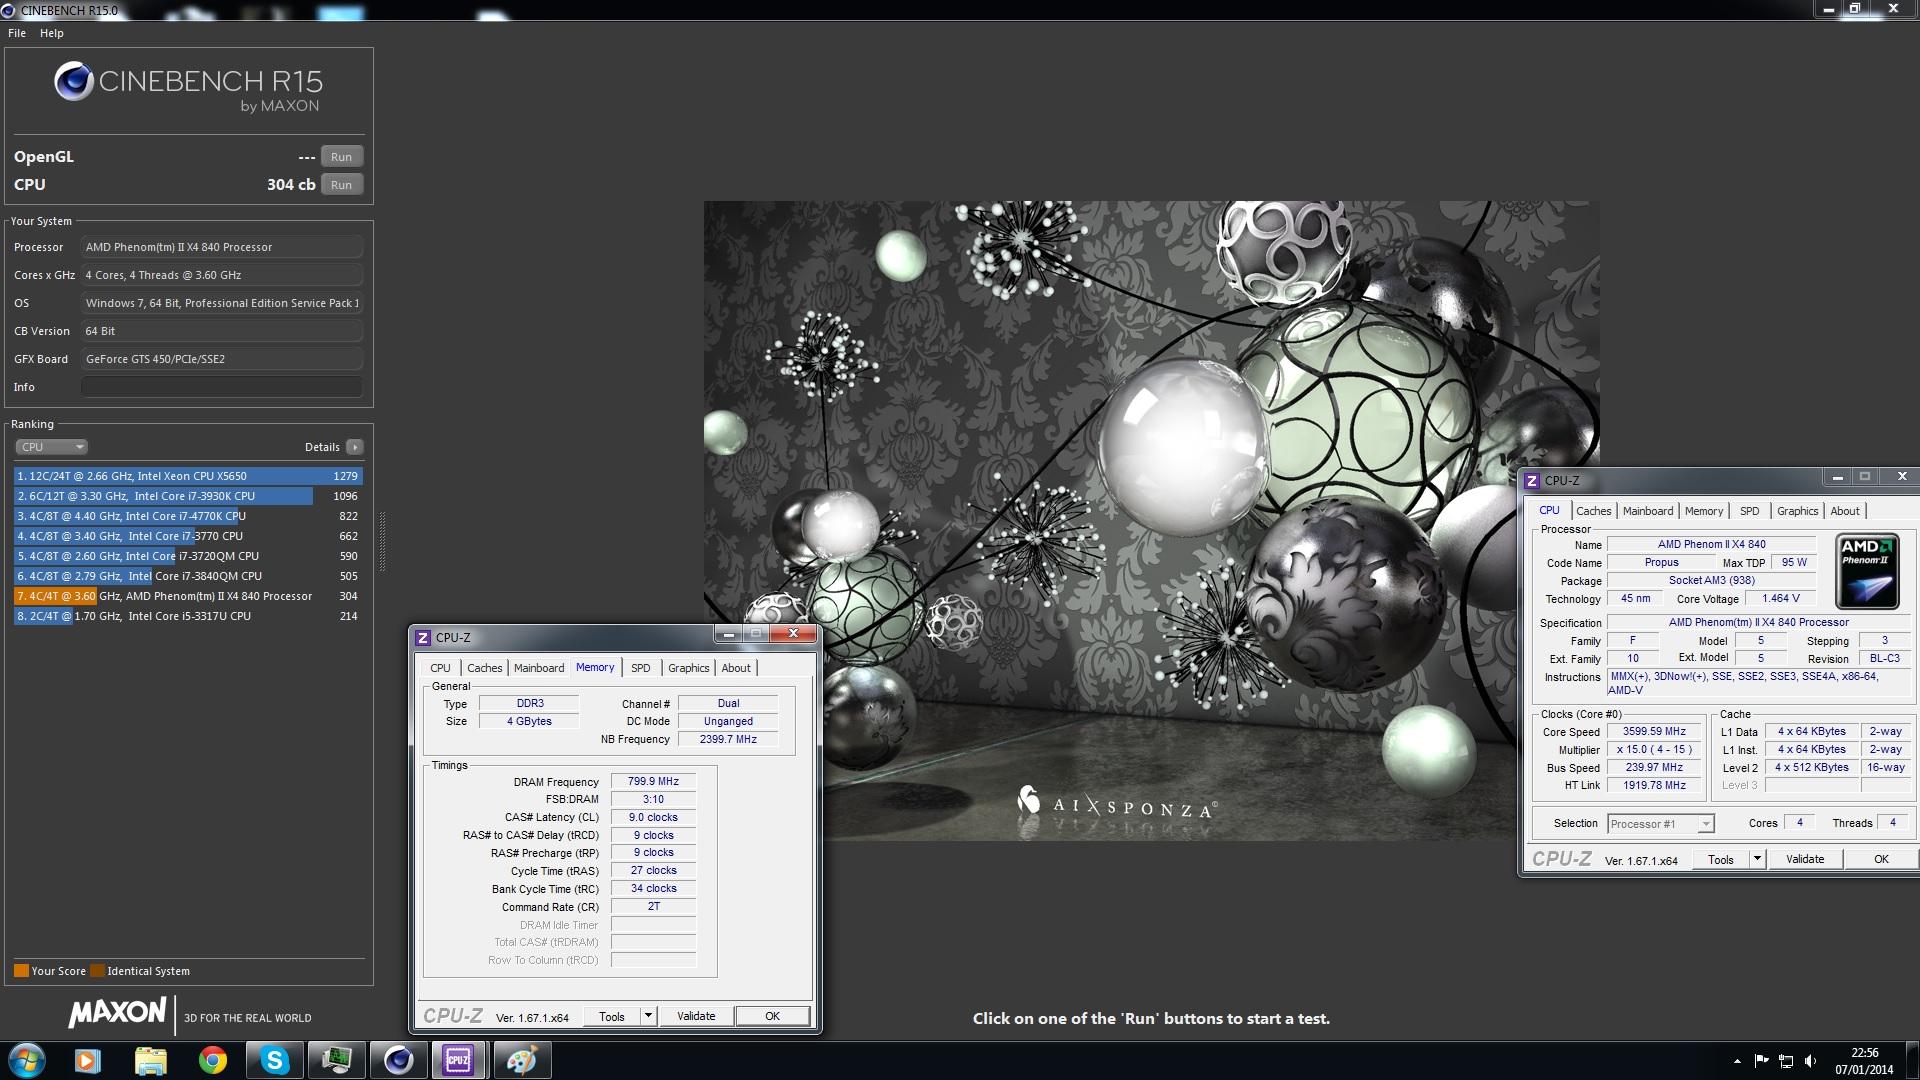The height and width of the screenshot is (1080, 1920).
Task: Click Validate in Memory CPU-Z window
Action: click(x=696, y=1016)
